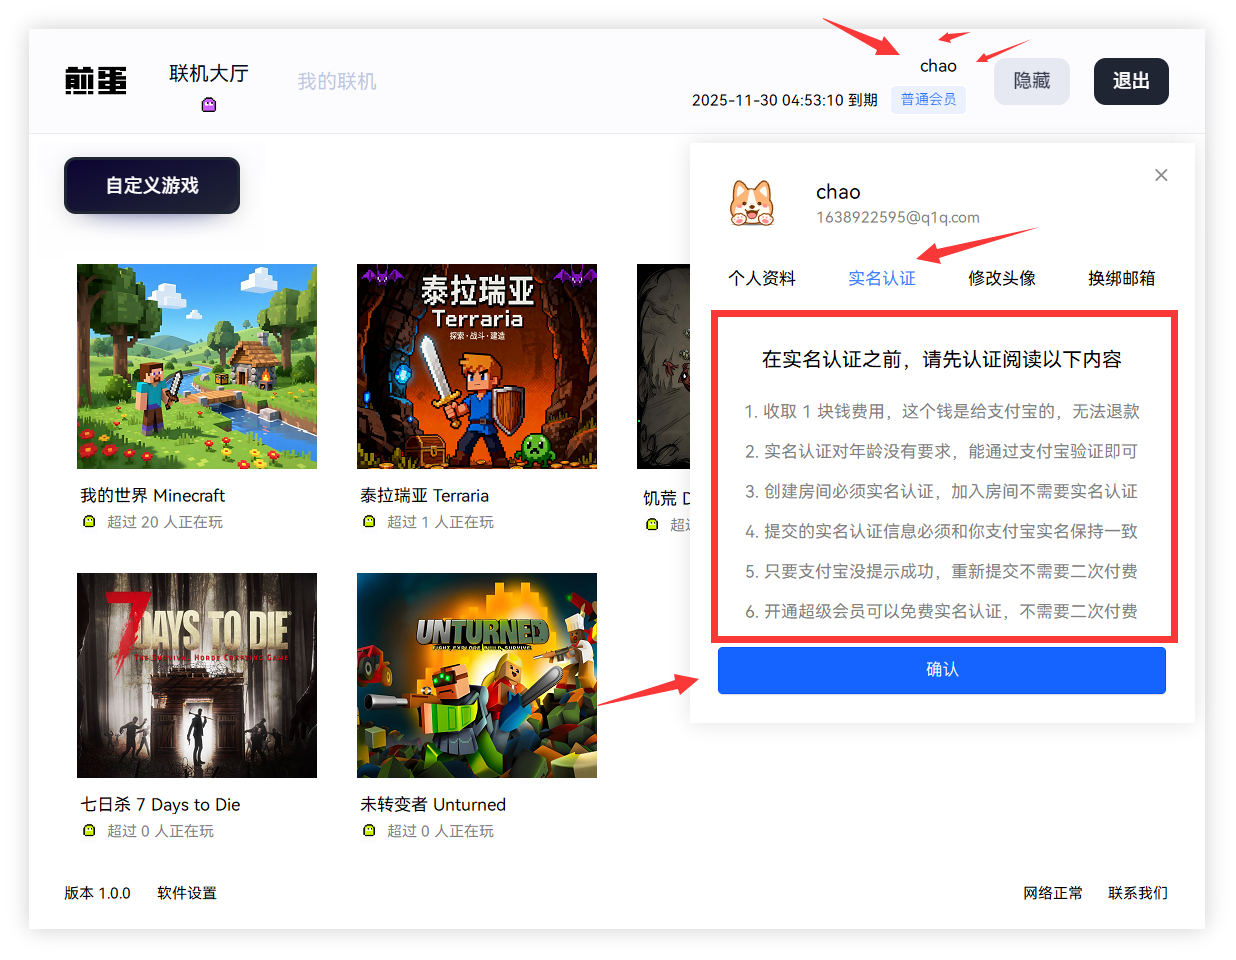Viewport: 1236px width, 960px height.
Task: Select the 个人资料 tab
Action: tap(762, 278)
